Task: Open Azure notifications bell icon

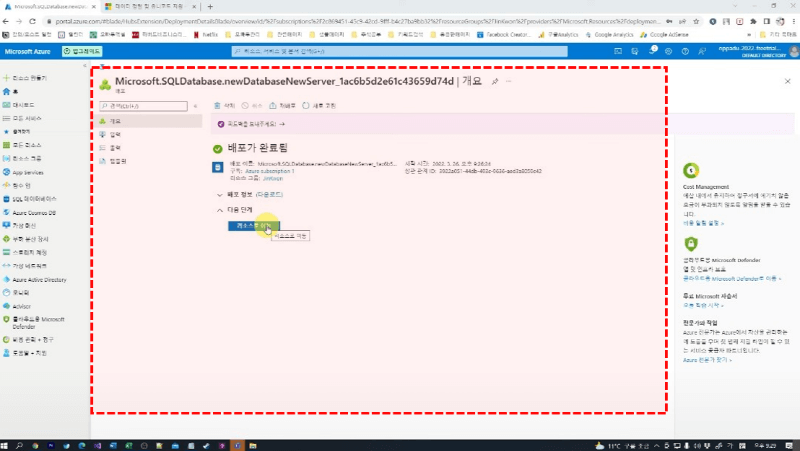Action: 652,51
